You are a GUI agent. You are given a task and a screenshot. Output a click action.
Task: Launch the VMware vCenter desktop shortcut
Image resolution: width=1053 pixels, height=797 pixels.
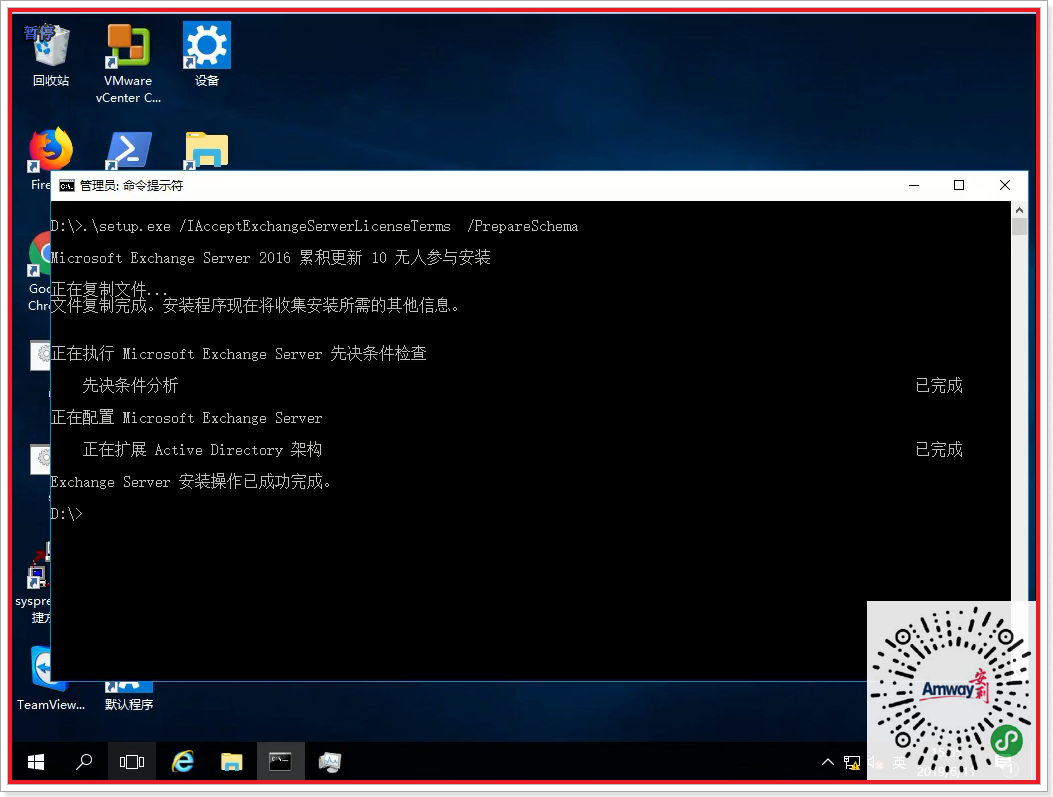[128, 63]
